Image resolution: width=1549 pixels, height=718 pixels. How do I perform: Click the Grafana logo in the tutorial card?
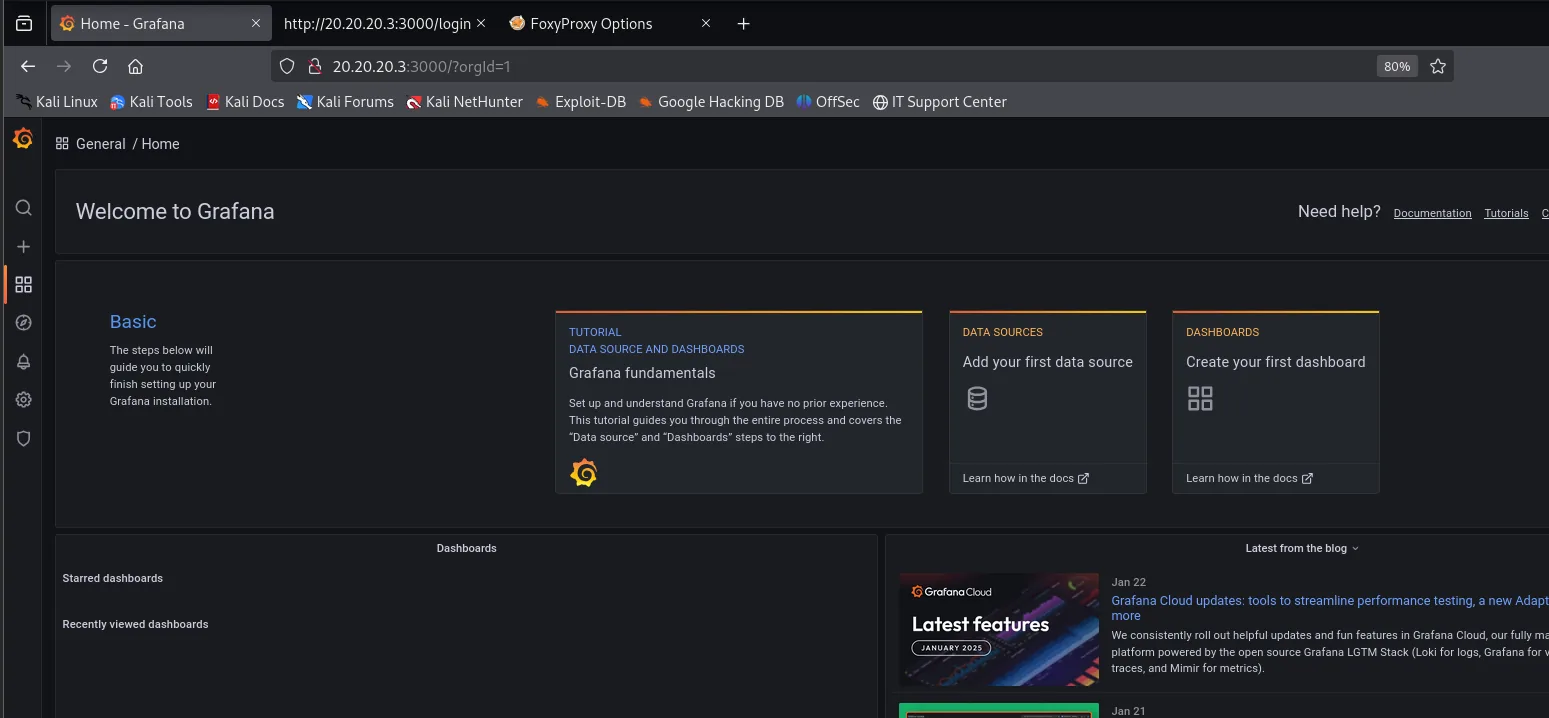583,473
